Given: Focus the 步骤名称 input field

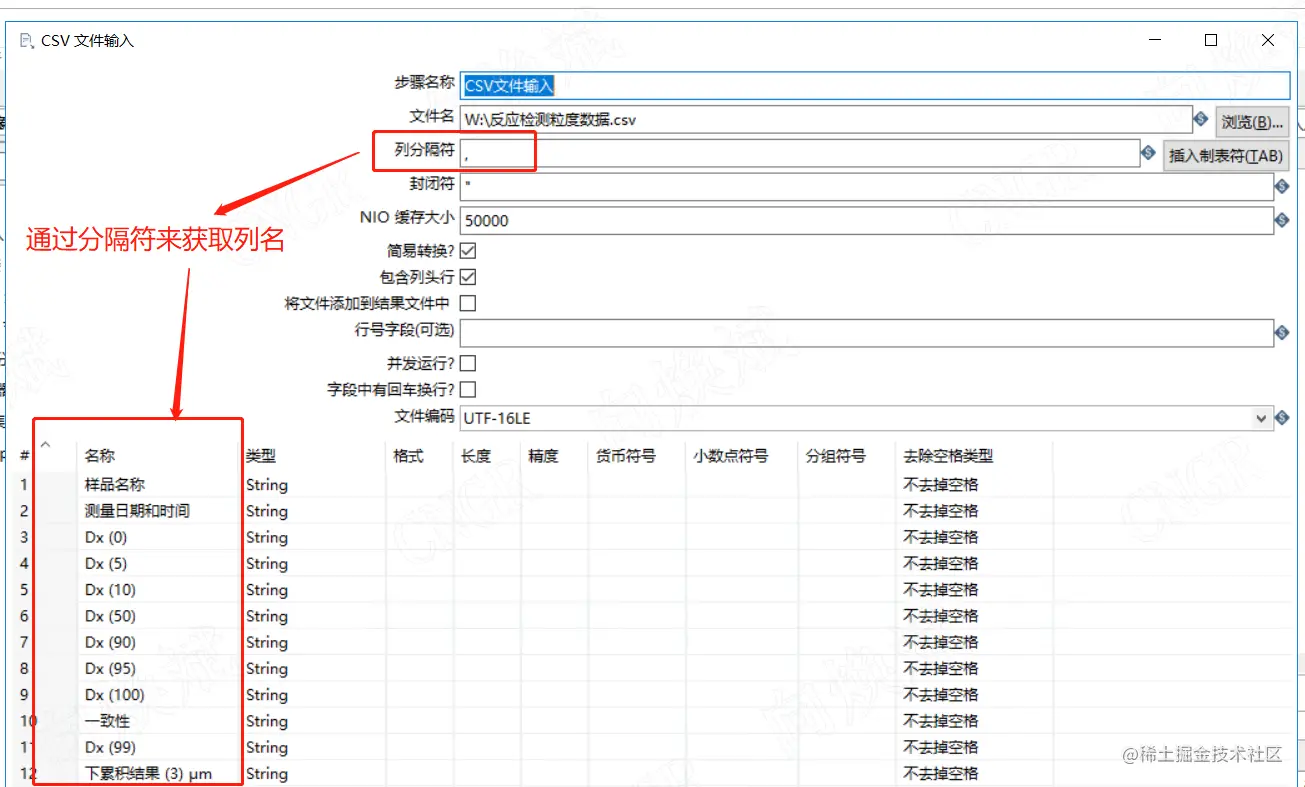Looking at the screenshot, I should (875, 86).
